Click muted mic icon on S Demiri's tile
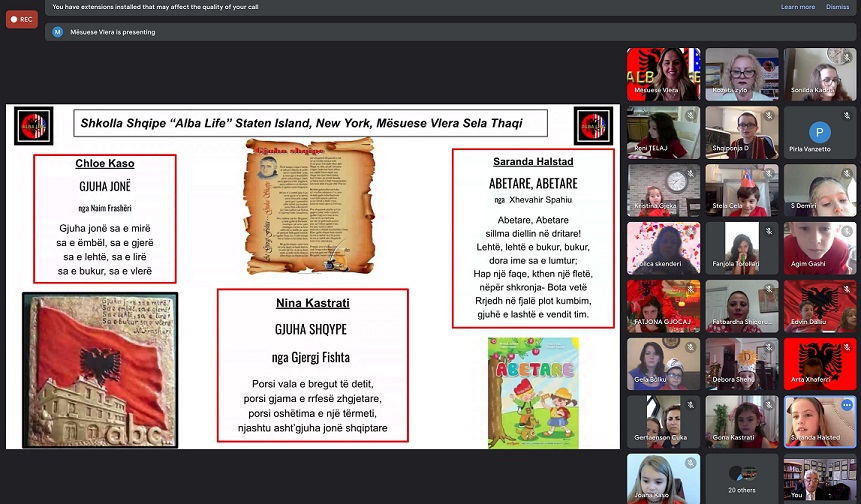The image size is (861, 504). tap(847, 174)
